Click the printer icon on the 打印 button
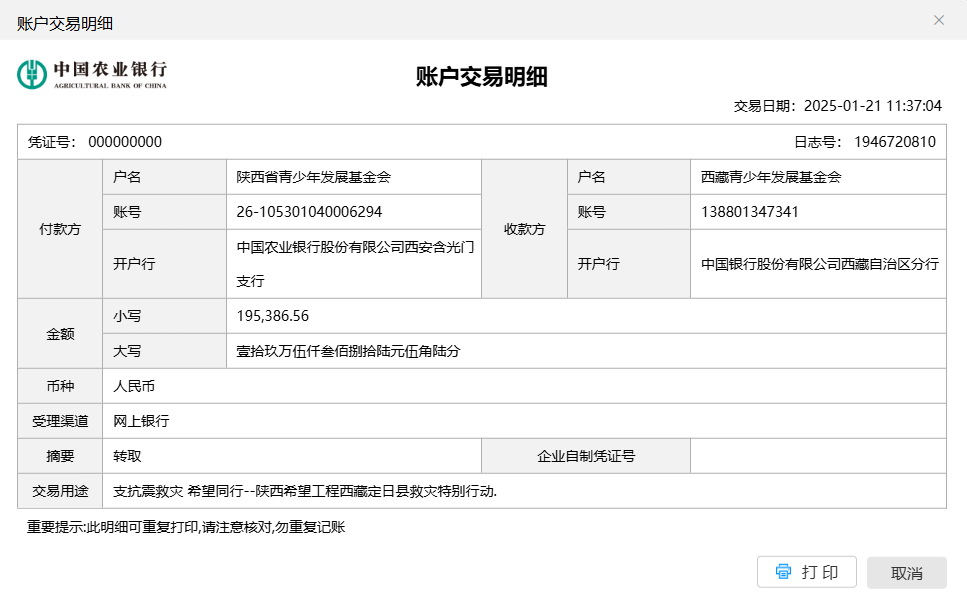Screen dimensions: 967x600 783,572
